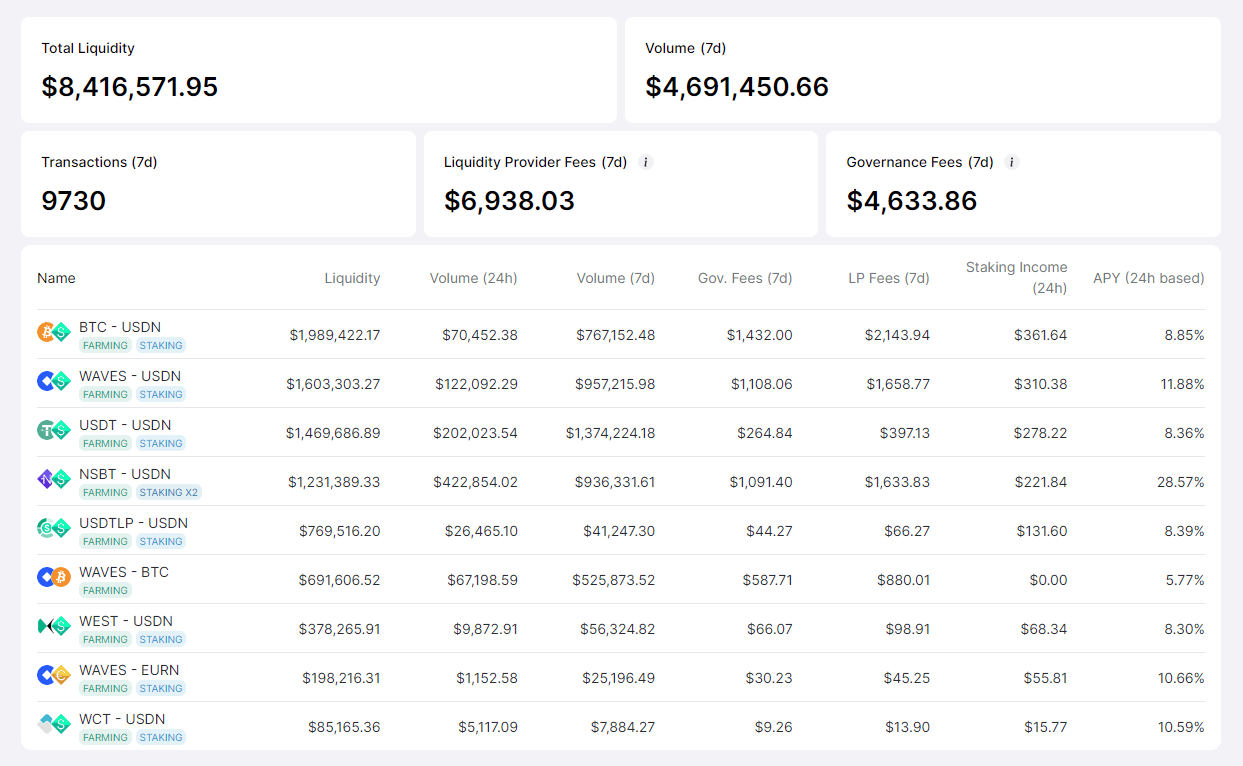
Task: Click Governance Fees value $4,633.86
Action: [912, 201]
